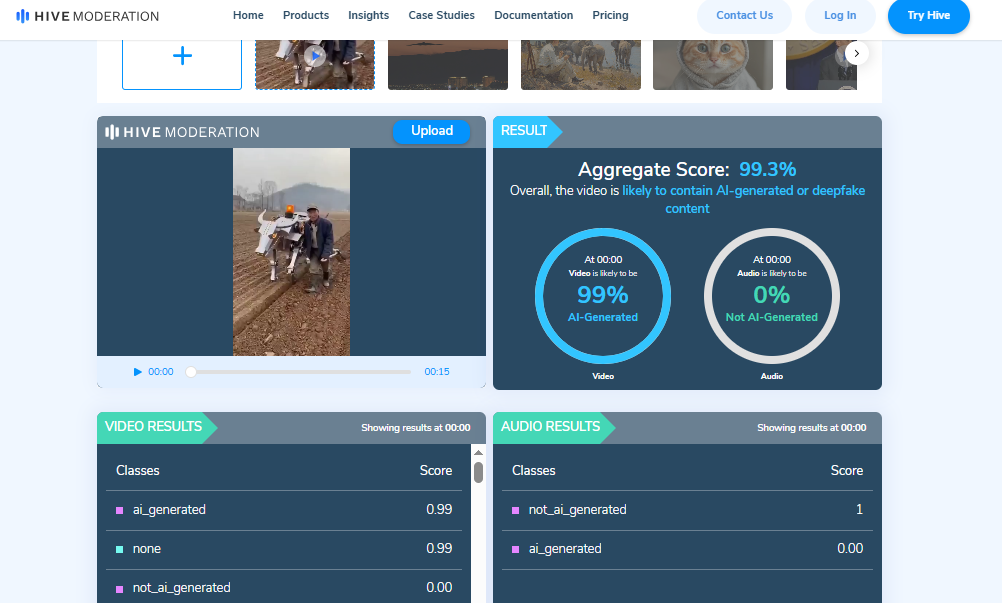This screenshot has height=603, width=1002.
Task: Open the Products menu
Action: pos(306,16)
